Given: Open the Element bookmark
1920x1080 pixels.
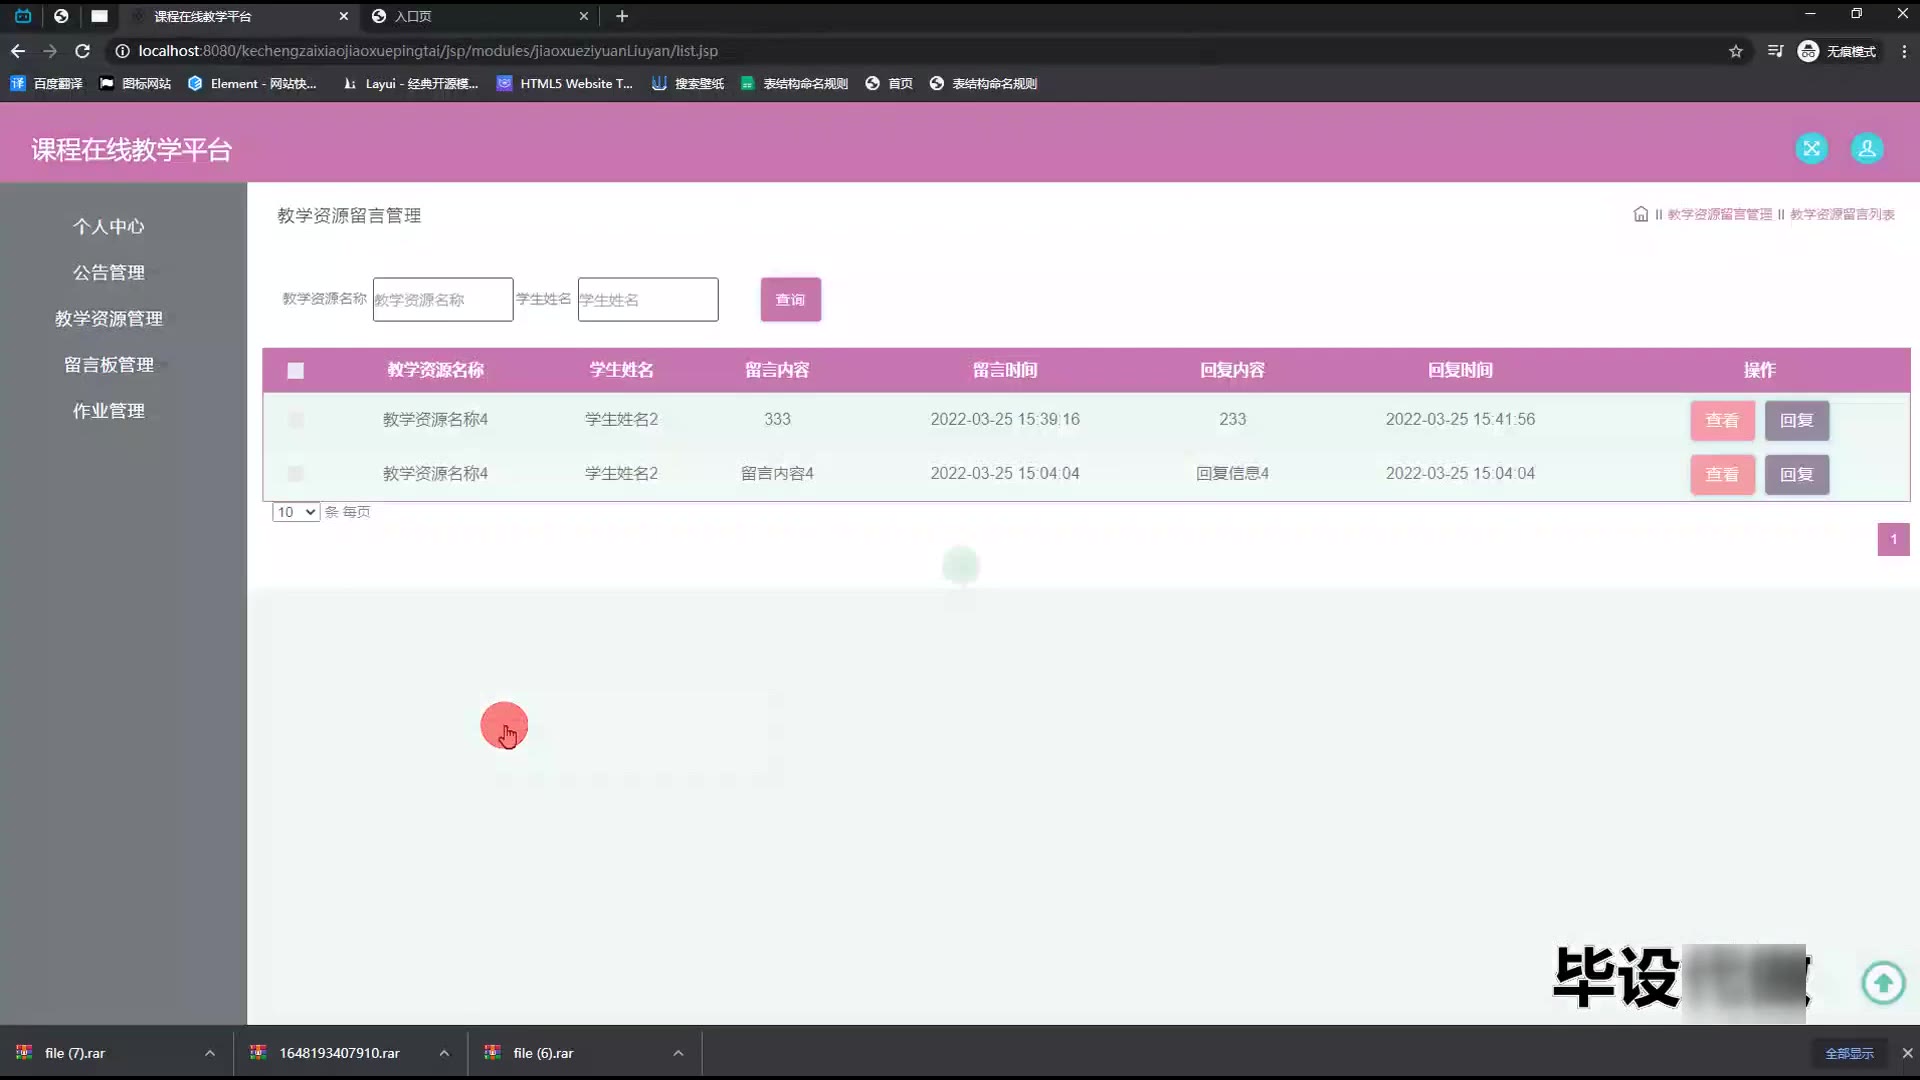Looking at the screenshot, I should (x=252, y=84).
